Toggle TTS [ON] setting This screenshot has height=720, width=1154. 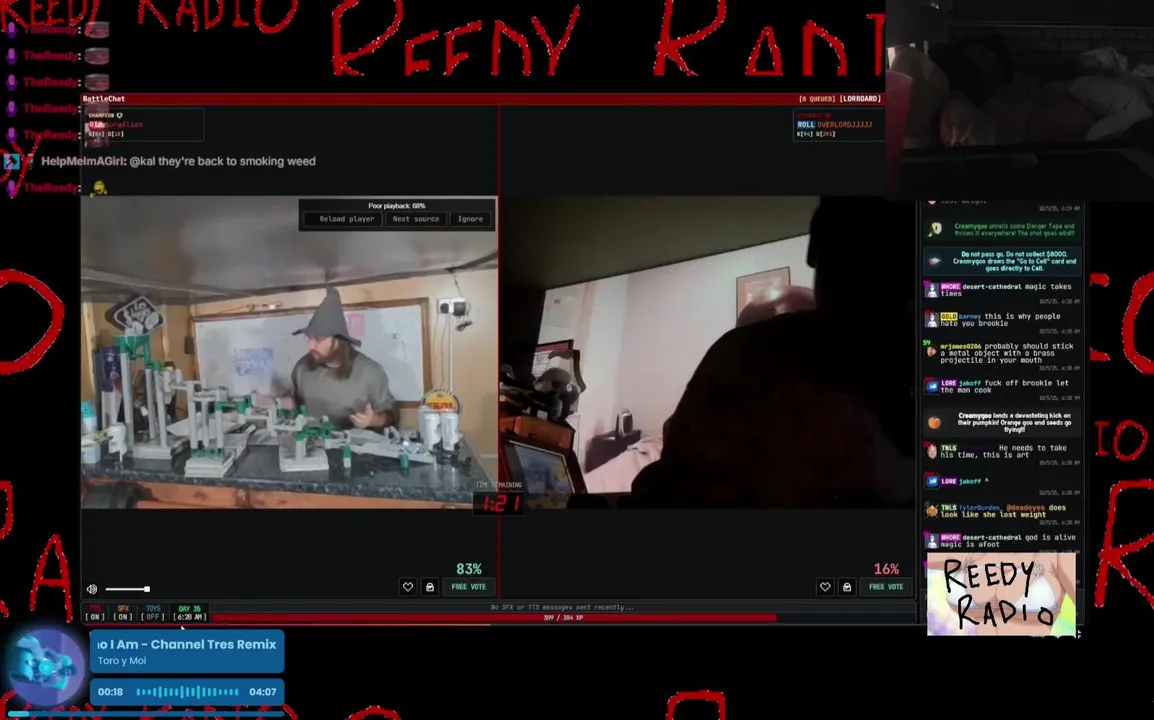tap(95, 613)
